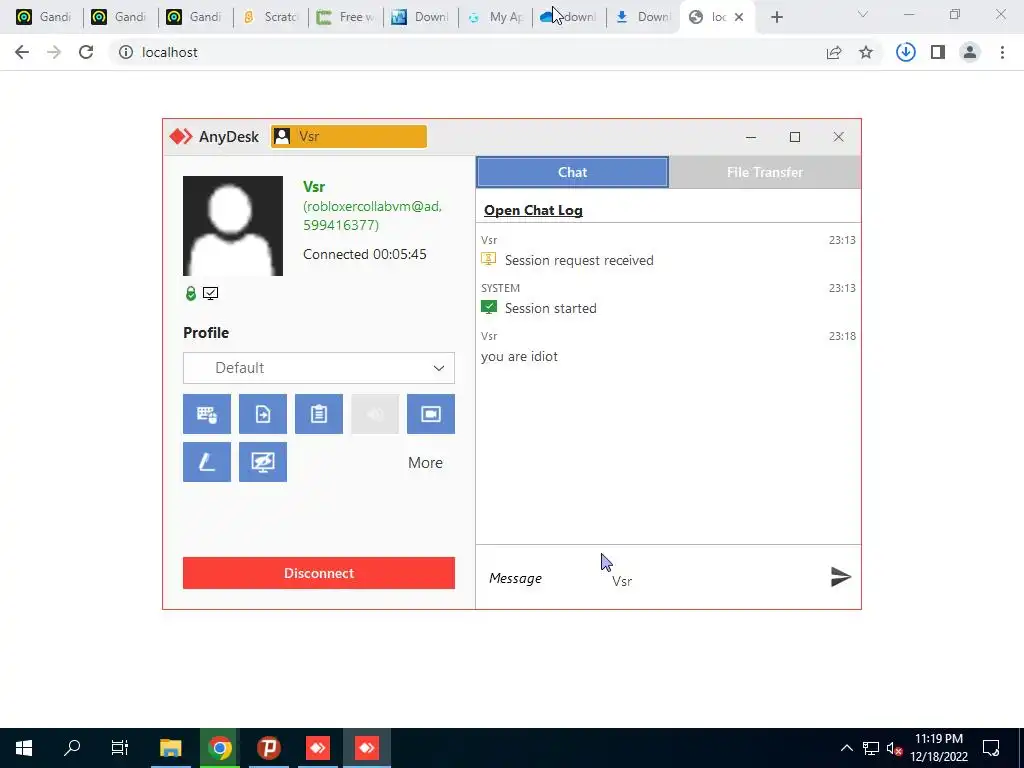Minimize the AnyDesk window
1024x768 pixels.
click(751, 136)
